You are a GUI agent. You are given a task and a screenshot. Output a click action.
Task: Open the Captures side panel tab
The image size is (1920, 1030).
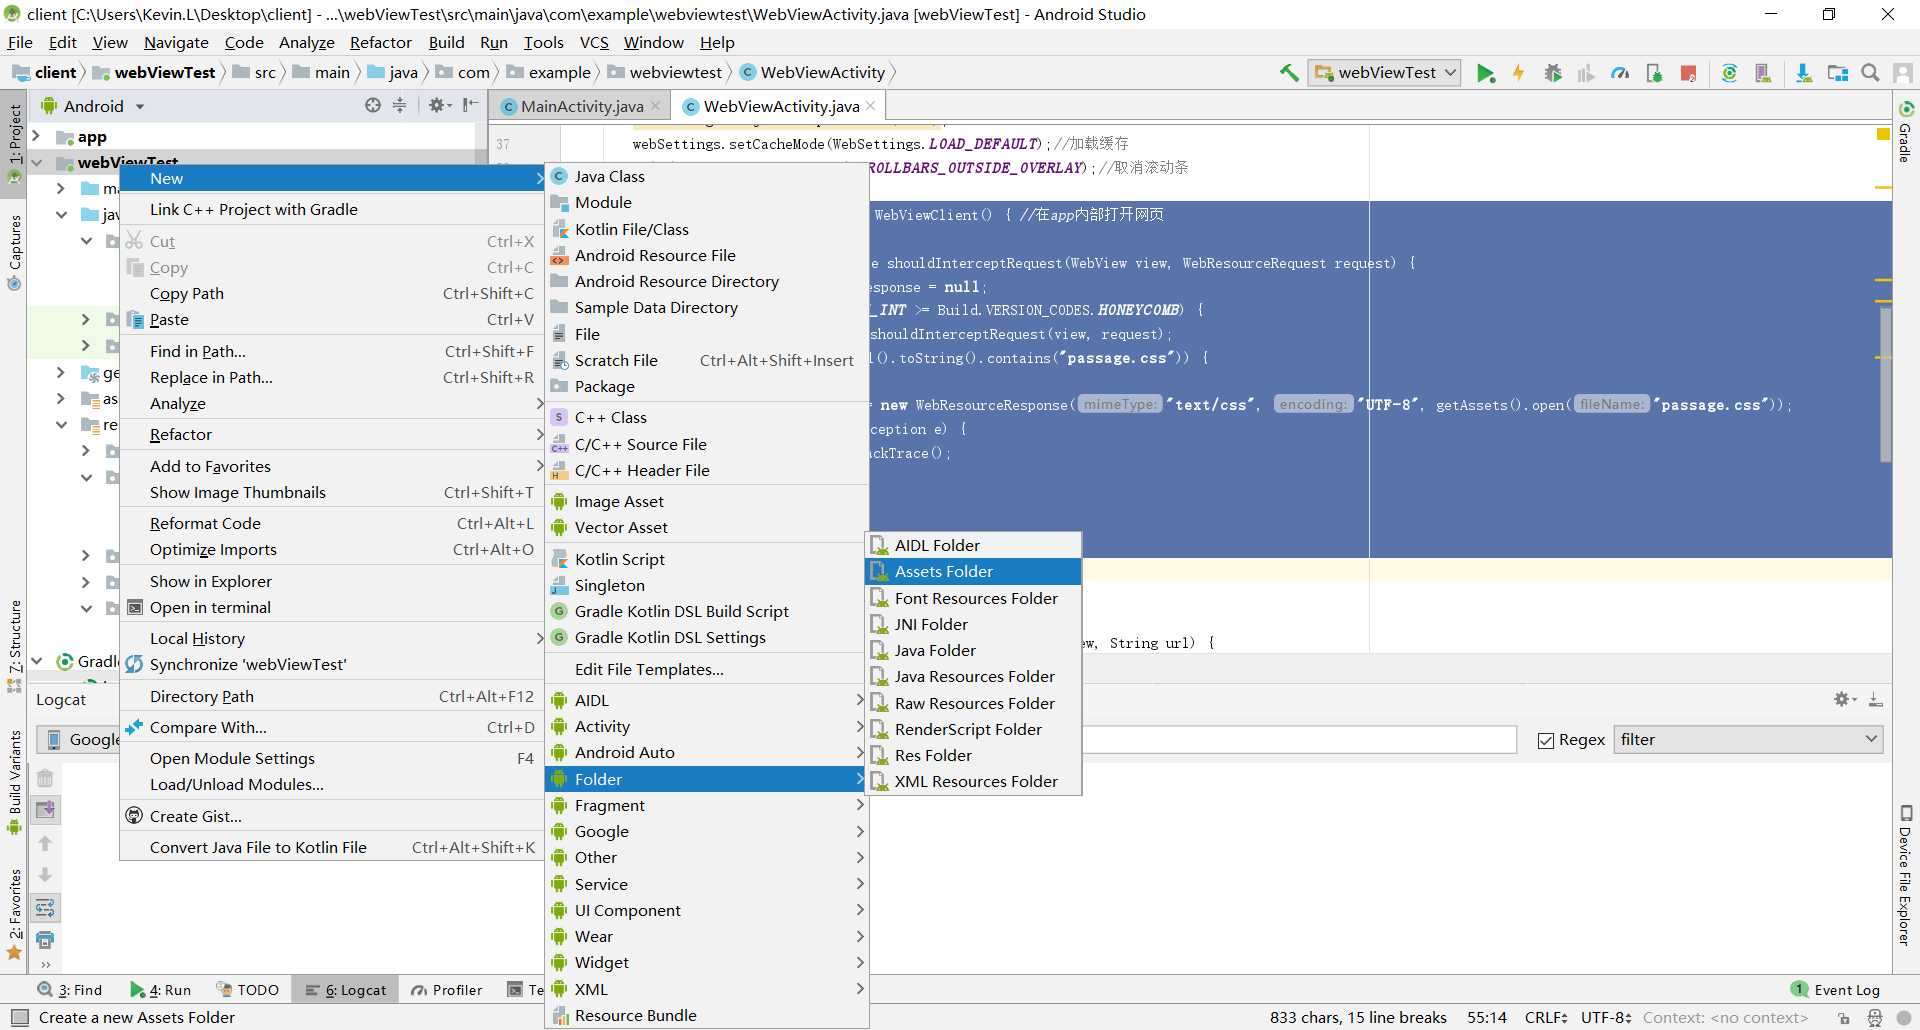pyautogui.click(x=15, y=252)
